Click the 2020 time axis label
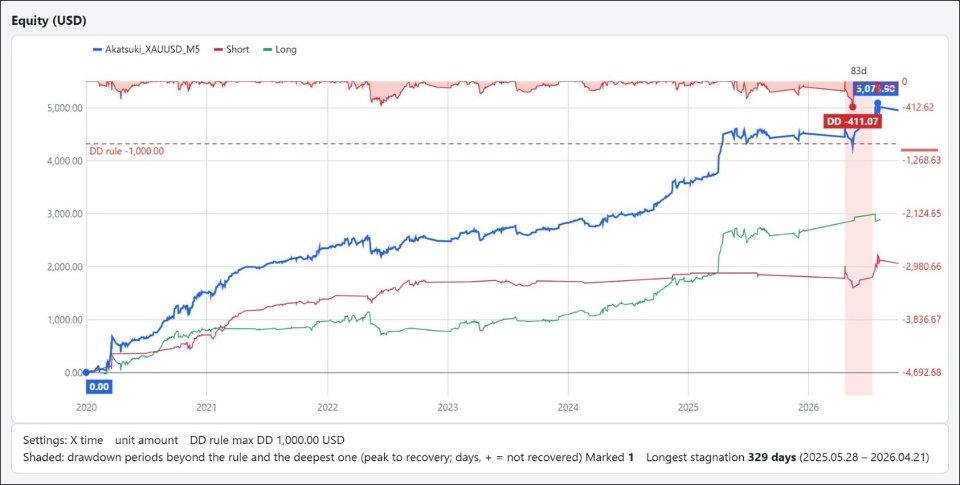Viewport: 960px width, 485px height. coord(86,408)
